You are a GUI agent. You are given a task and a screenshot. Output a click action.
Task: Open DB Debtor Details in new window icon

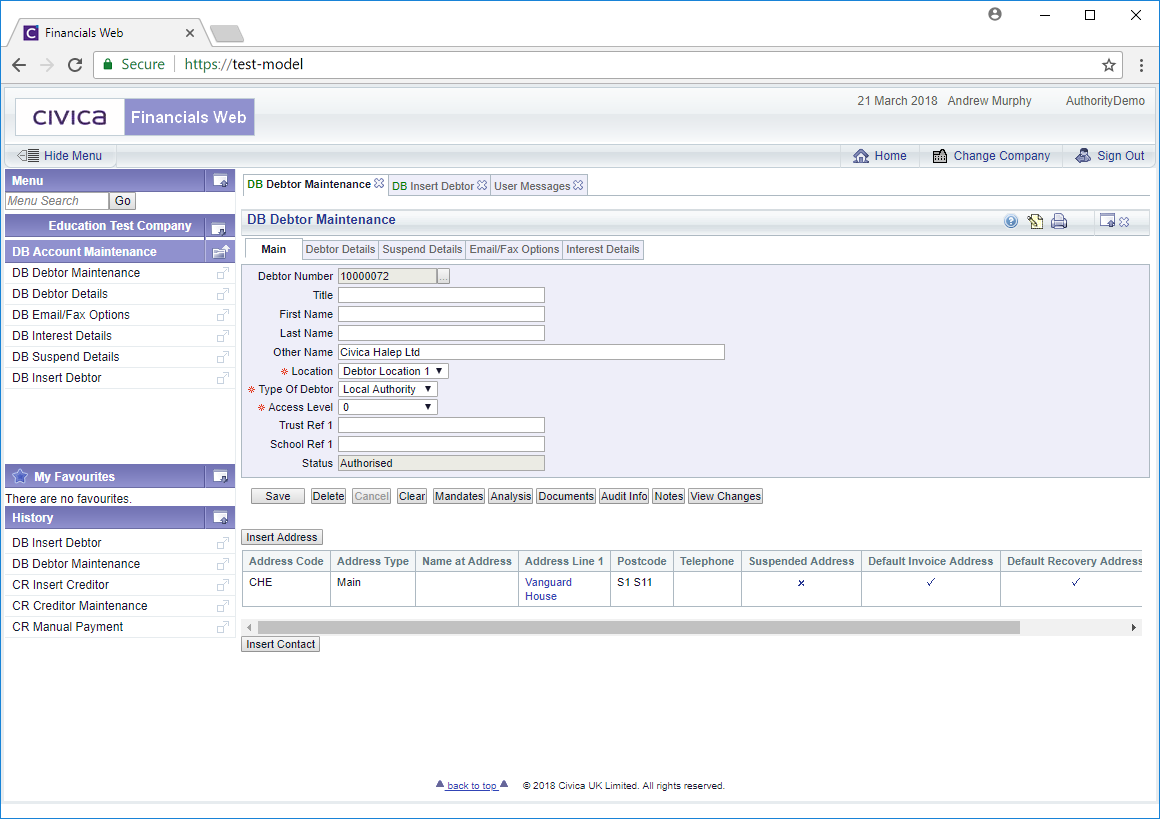[x=223, y=294]
